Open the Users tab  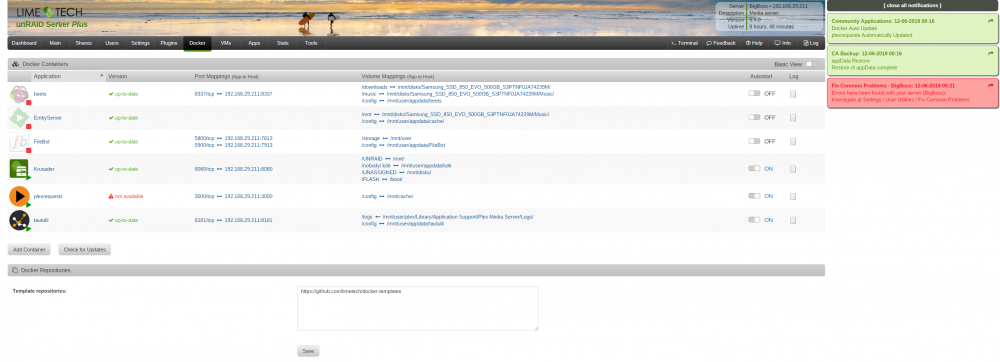pos(112,43)
